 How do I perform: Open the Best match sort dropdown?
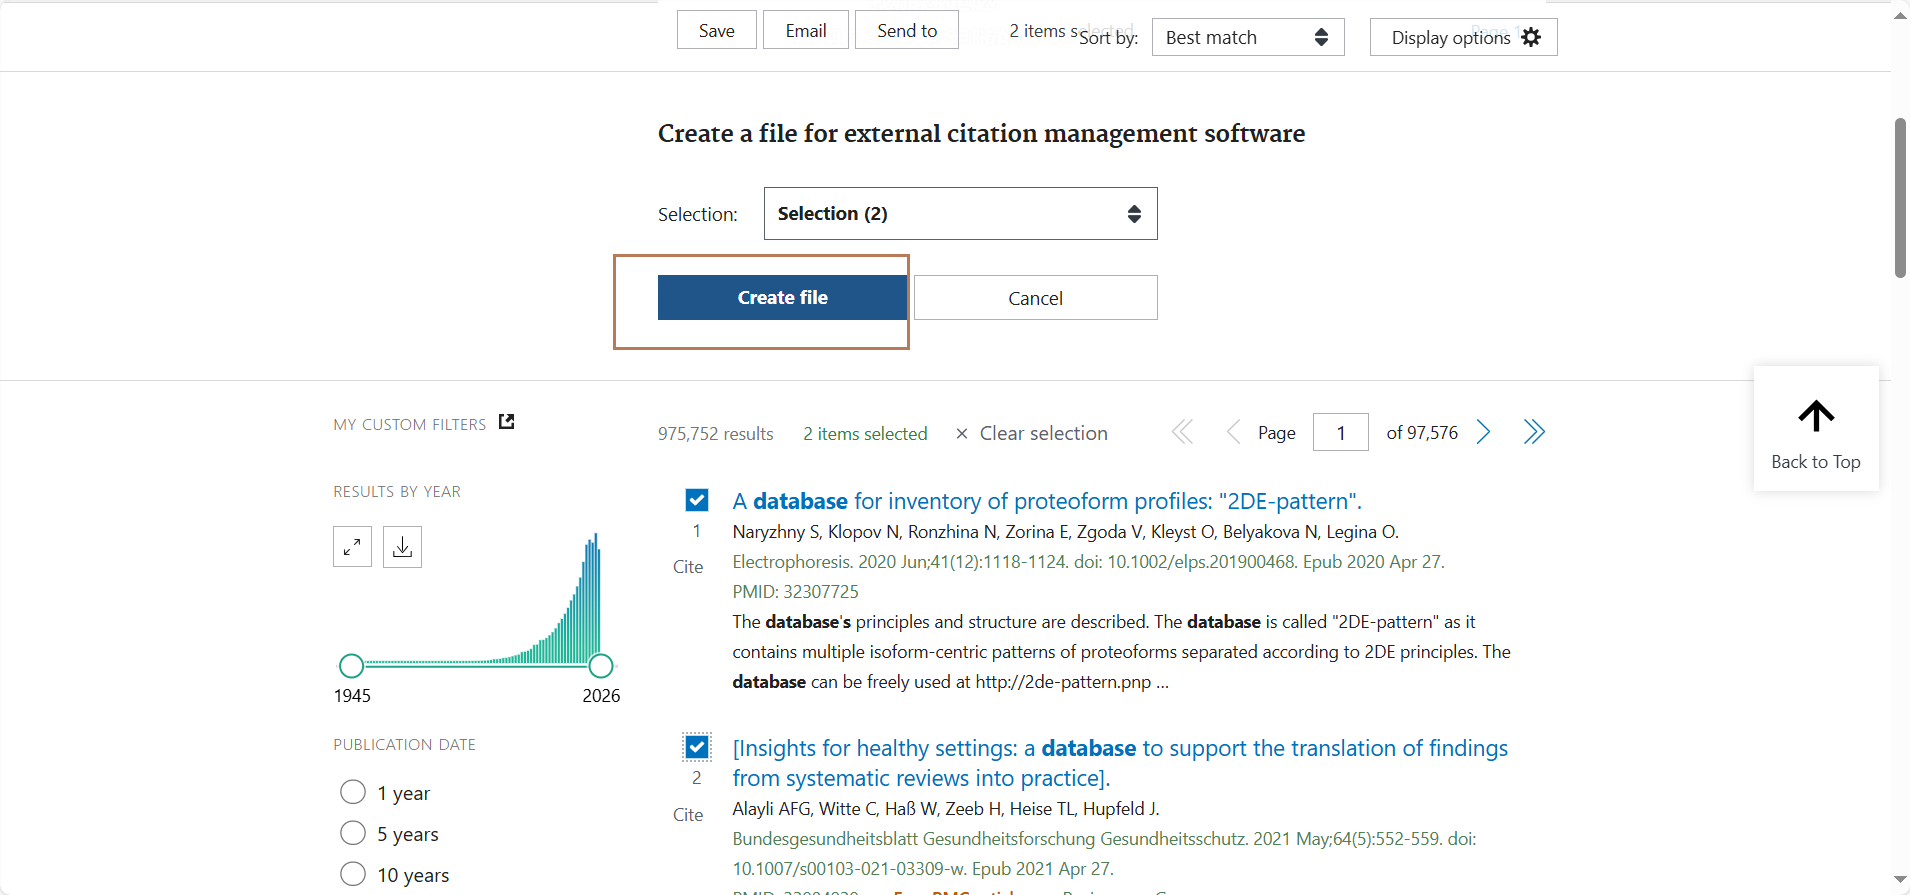click(1247, 37)
